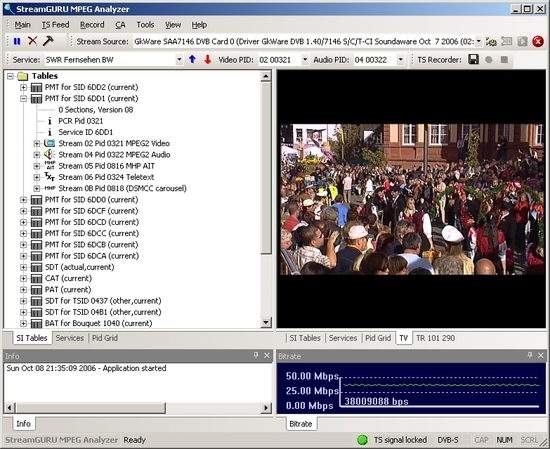550x449 pixels.
Task: Click the teletext icon of Stream 06
Action: [x=49, y=177]
